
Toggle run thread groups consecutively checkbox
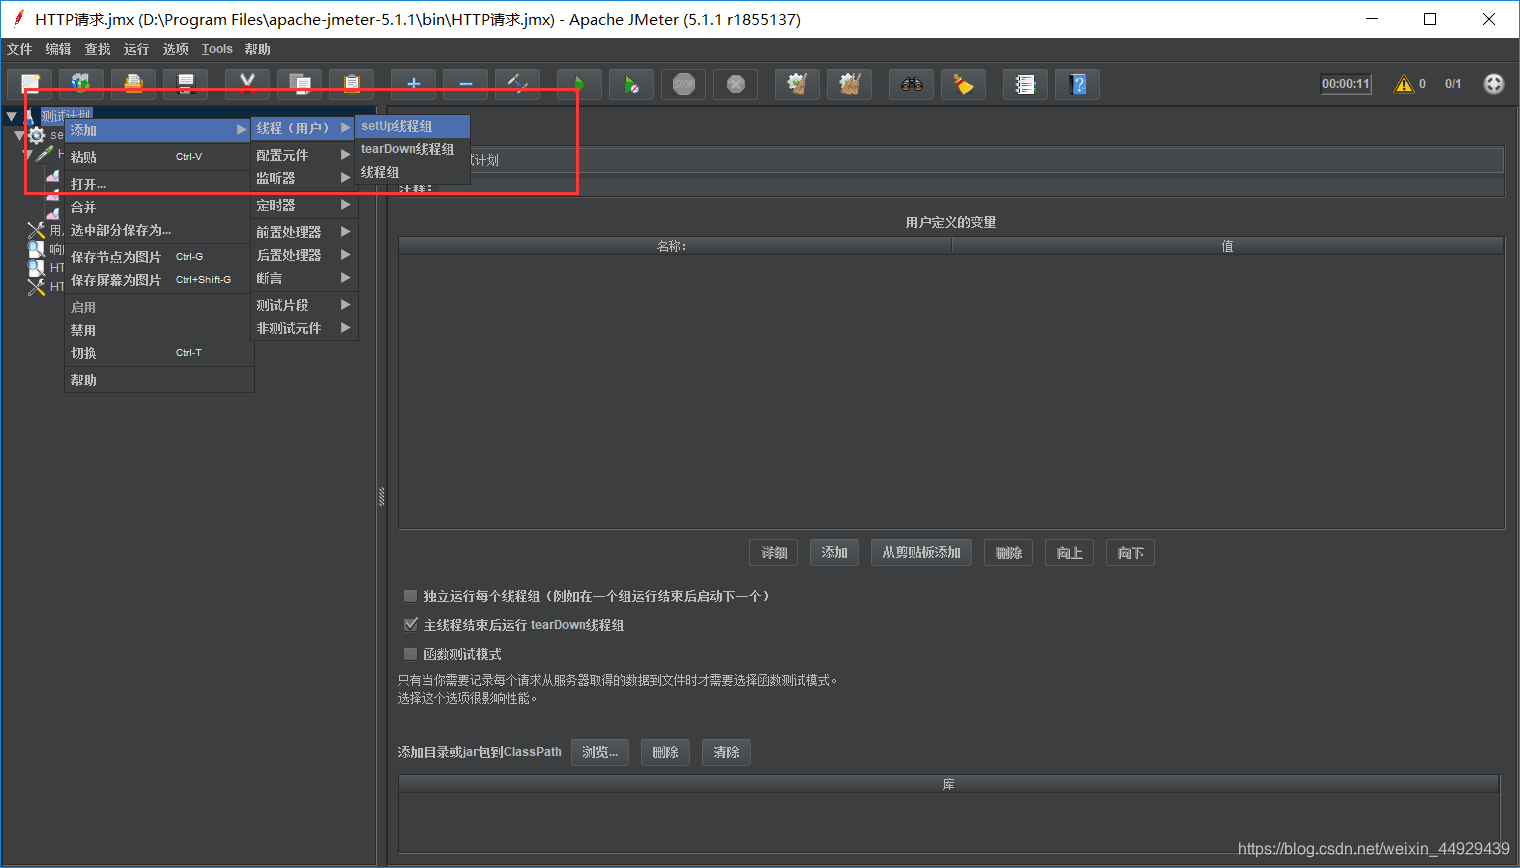click(410, 596)
